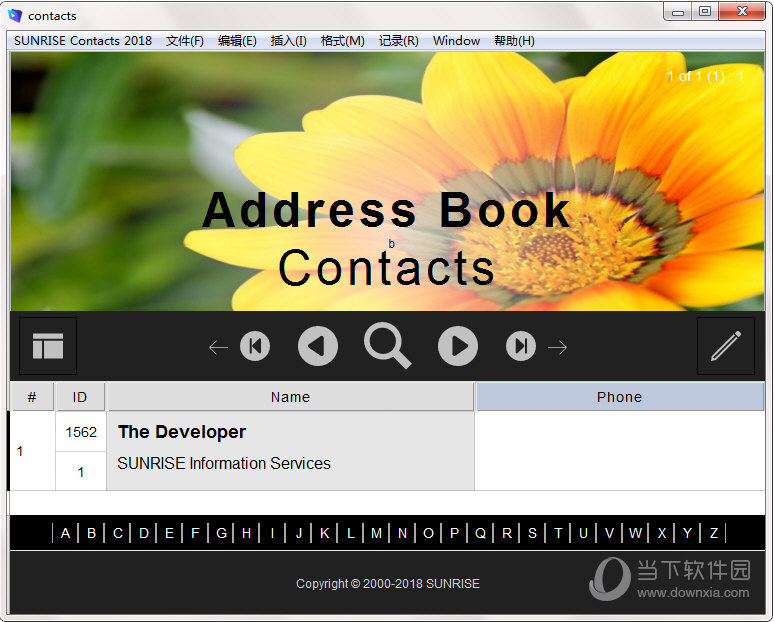This screenshot has height=622, width=774.
Task: Filter contacts by letter R
Action: click(x=506, y=533)
